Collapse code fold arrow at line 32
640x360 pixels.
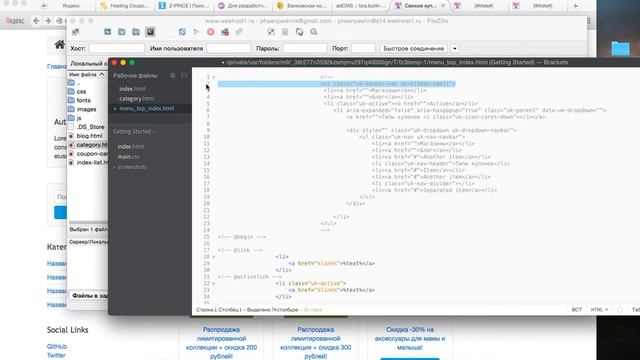click(x=213, y=283)
